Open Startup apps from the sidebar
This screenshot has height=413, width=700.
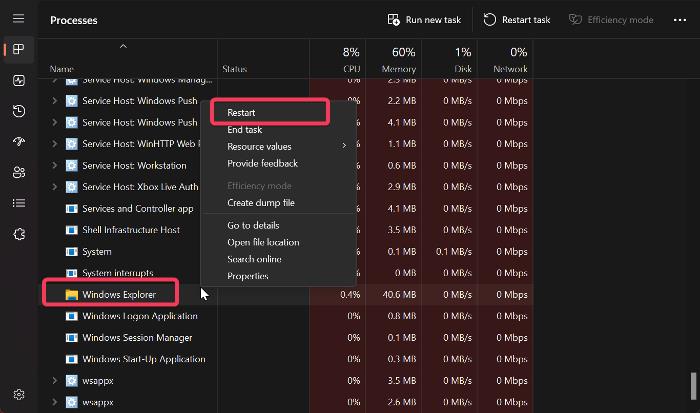tap(19, 142)
